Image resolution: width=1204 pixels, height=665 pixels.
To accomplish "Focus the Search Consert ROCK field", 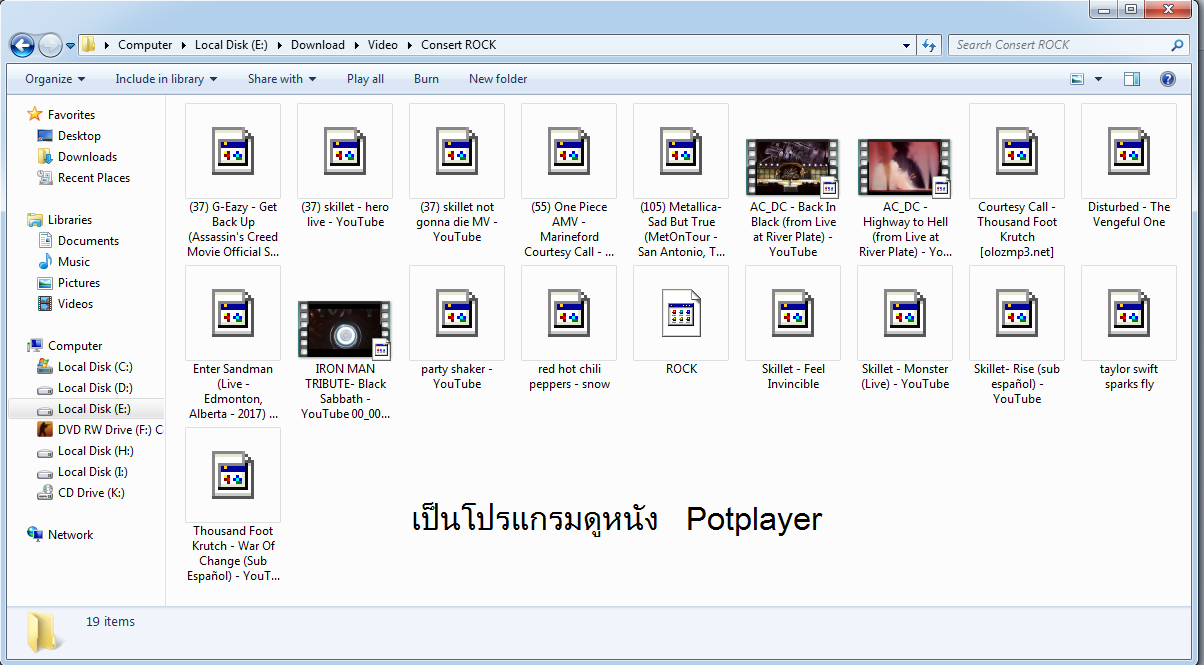I will [x=1068, y=45].
